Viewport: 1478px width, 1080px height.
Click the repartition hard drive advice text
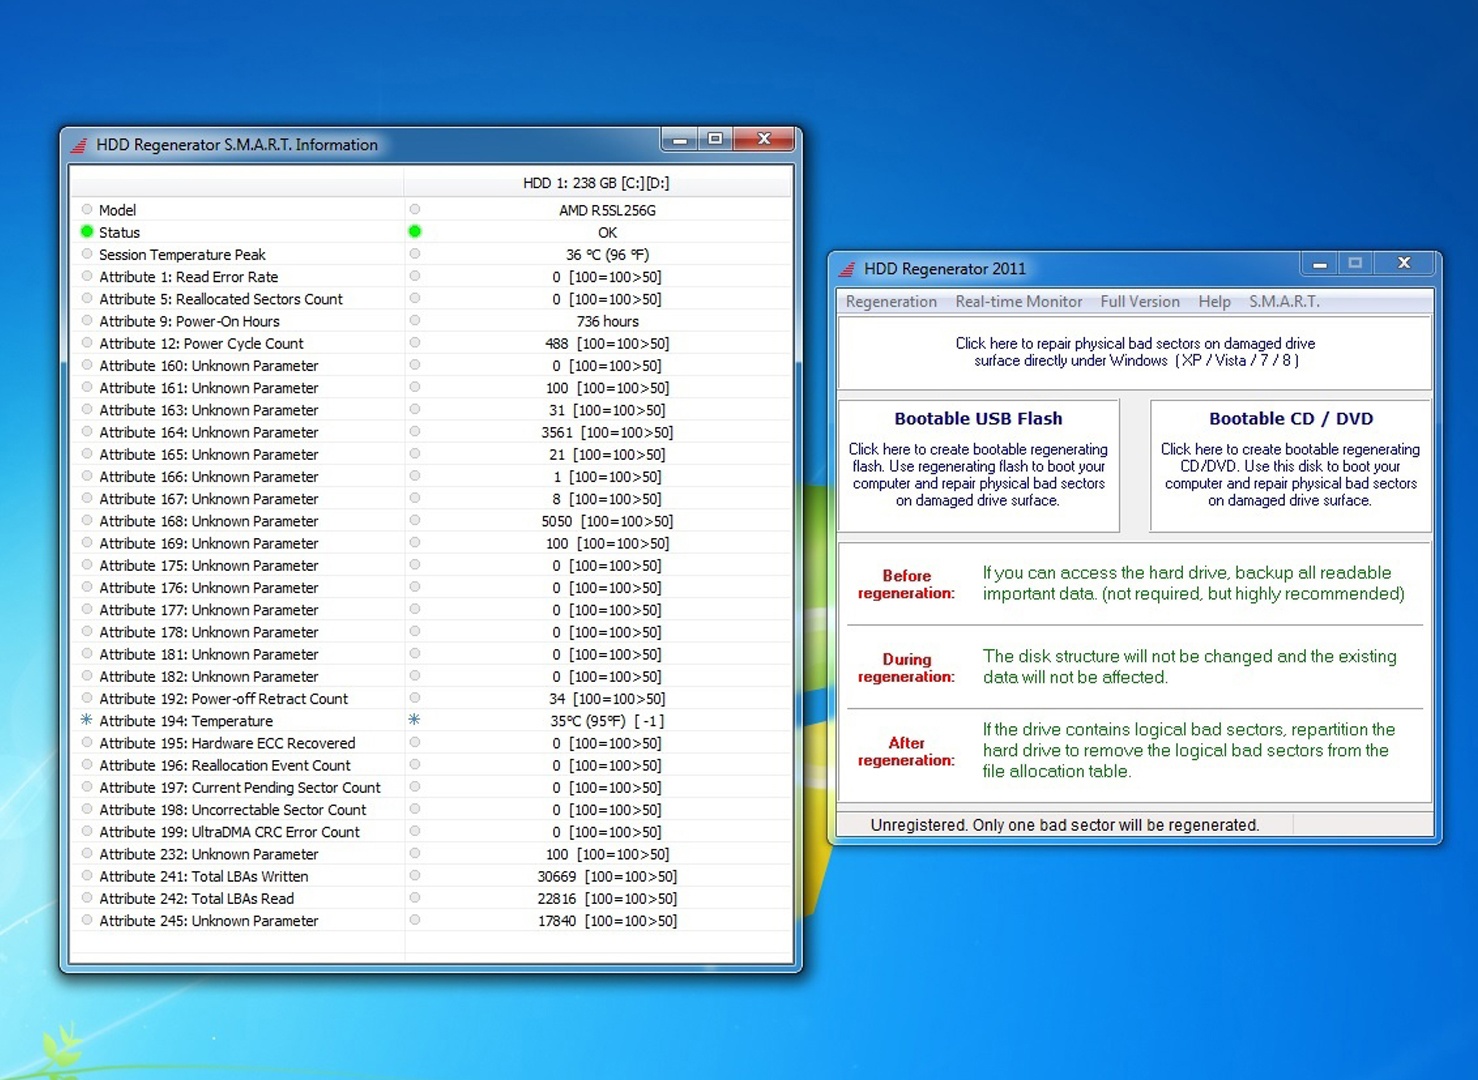point(1188,750)
